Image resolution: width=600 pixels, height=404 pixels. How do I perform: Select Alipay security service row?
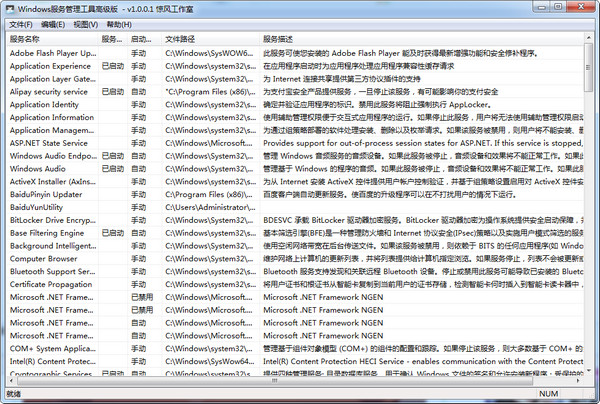(49, 92)
